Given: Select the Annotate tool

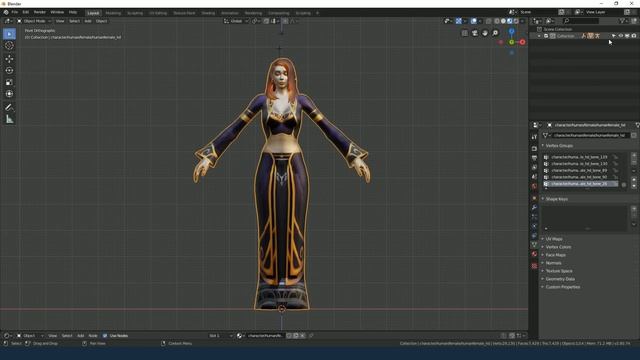Looking at the screenshot, I should [x=9, y=107].
